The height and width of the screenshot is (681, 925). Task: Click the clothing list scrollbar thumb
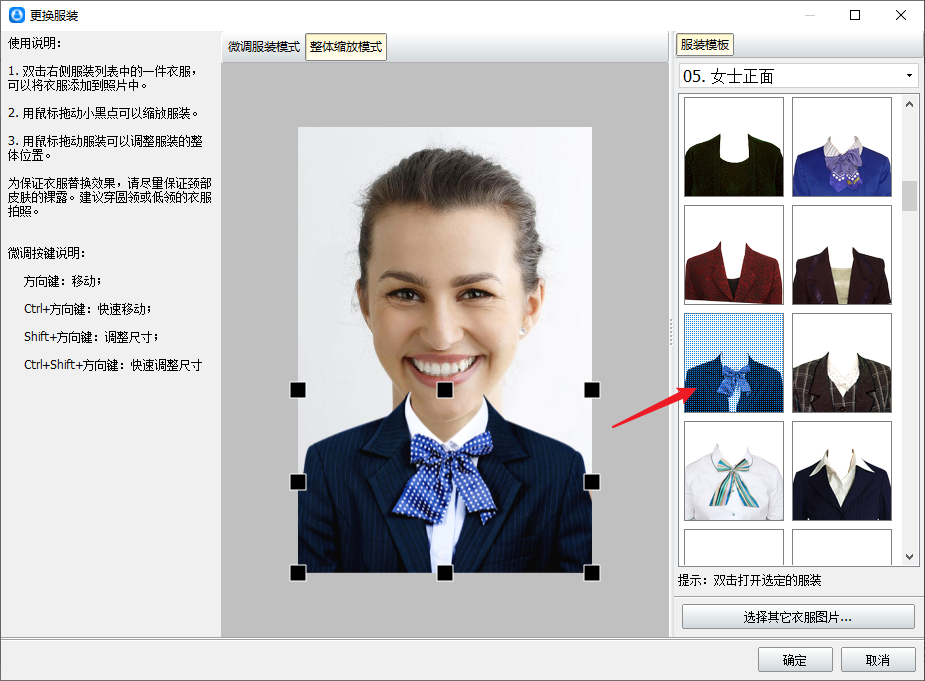[909, 196]
